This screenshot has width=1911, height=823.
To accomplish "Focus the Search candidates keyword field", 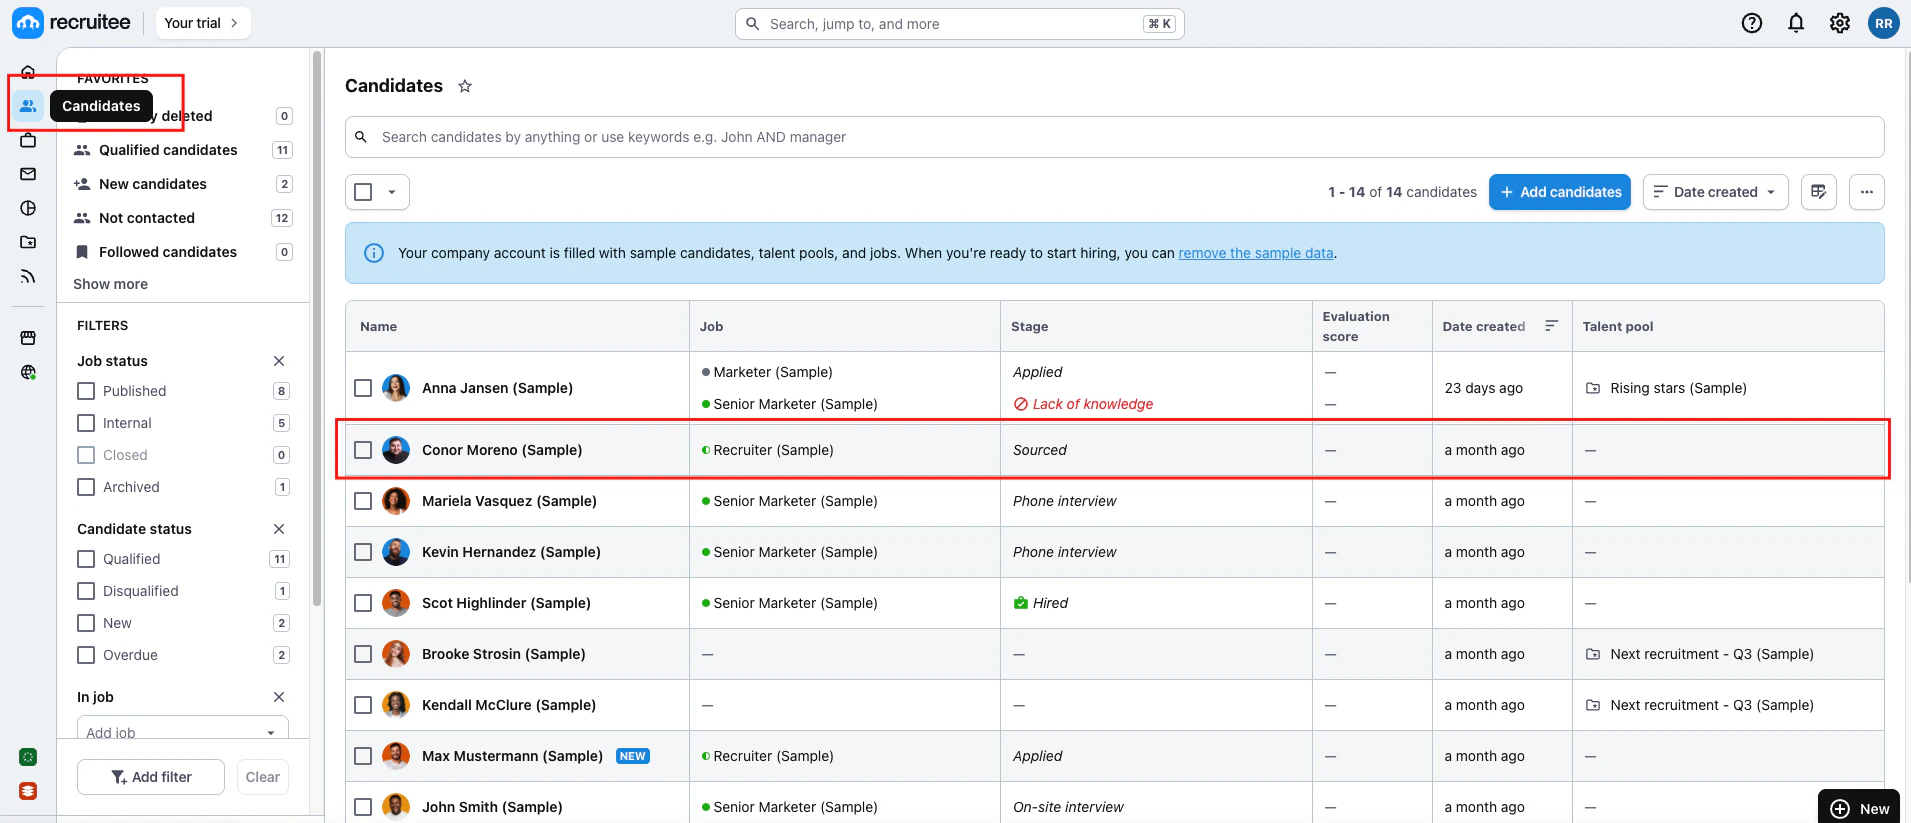I will (1115, 137).
